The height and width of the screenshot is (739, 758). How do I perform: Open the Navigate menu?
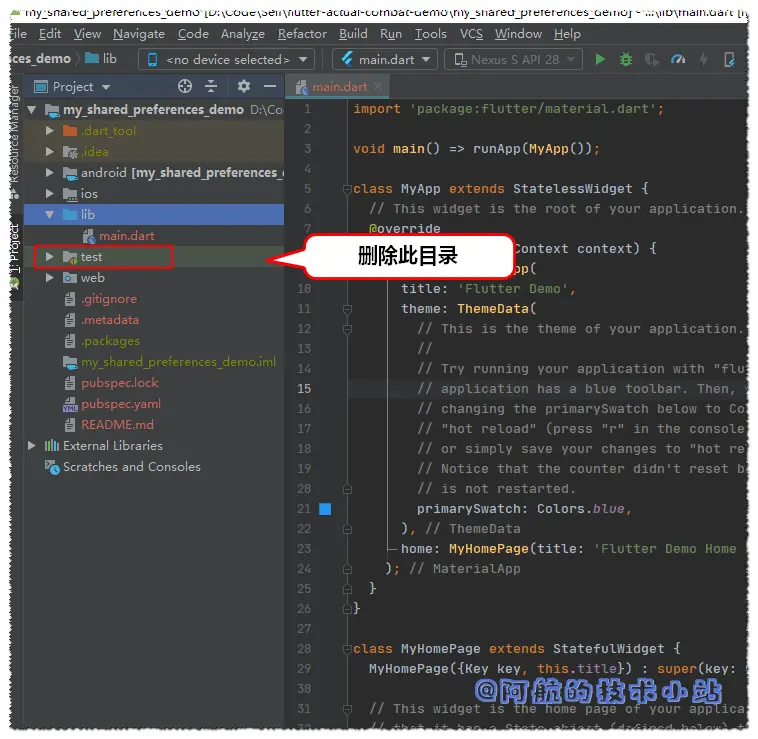pos(139,34)
